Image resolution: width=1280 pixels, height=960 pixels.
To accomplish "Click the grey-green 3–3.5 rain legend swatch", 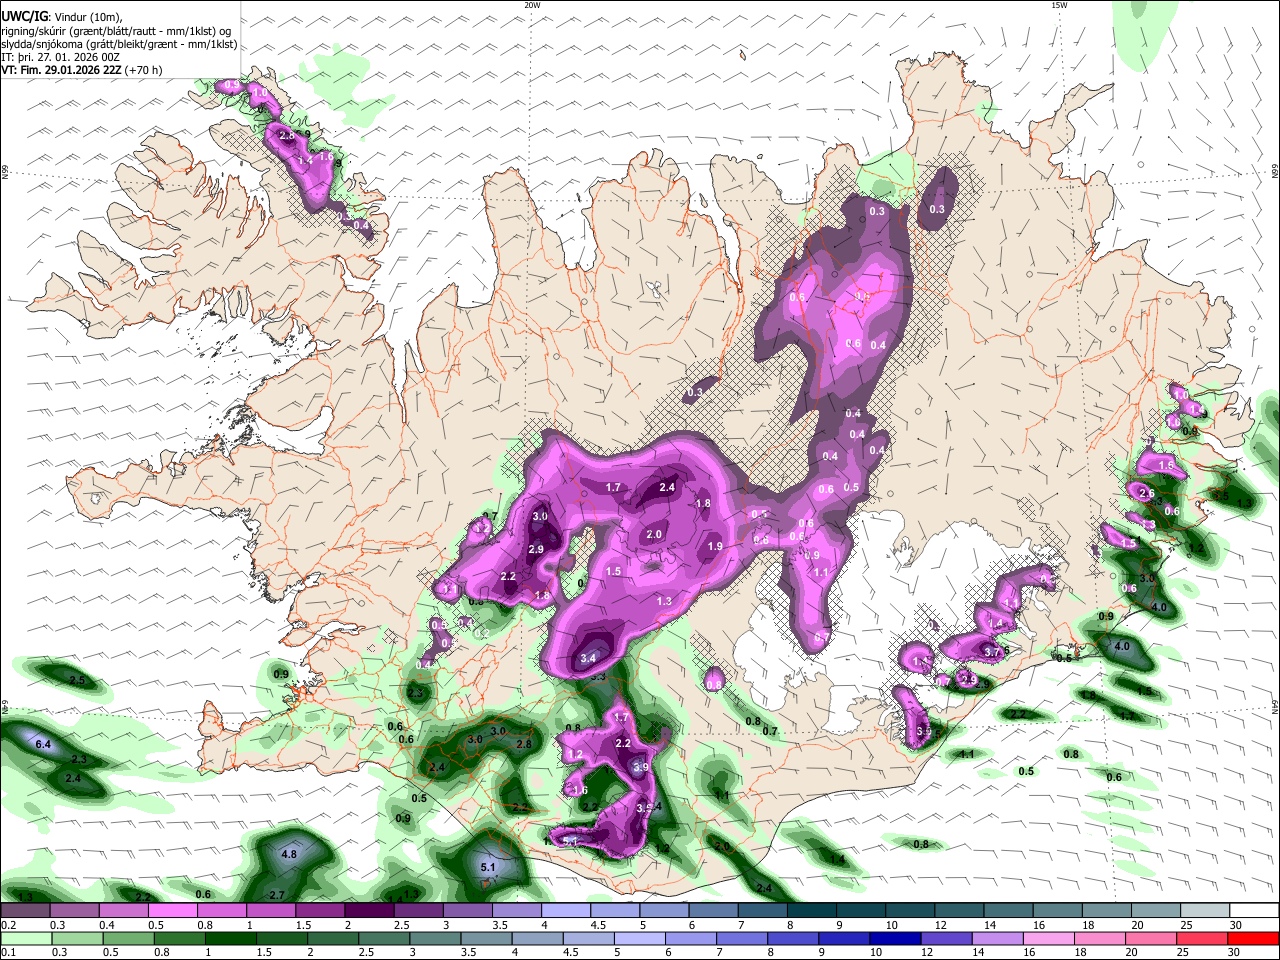I will (x=435, y=938).
